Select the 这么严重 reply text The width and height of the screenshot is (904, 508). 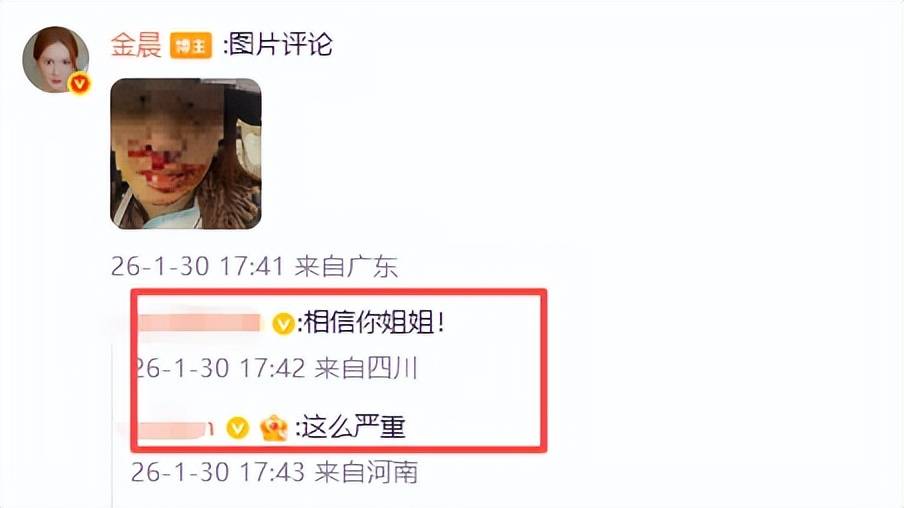click(x=353, y=427)
